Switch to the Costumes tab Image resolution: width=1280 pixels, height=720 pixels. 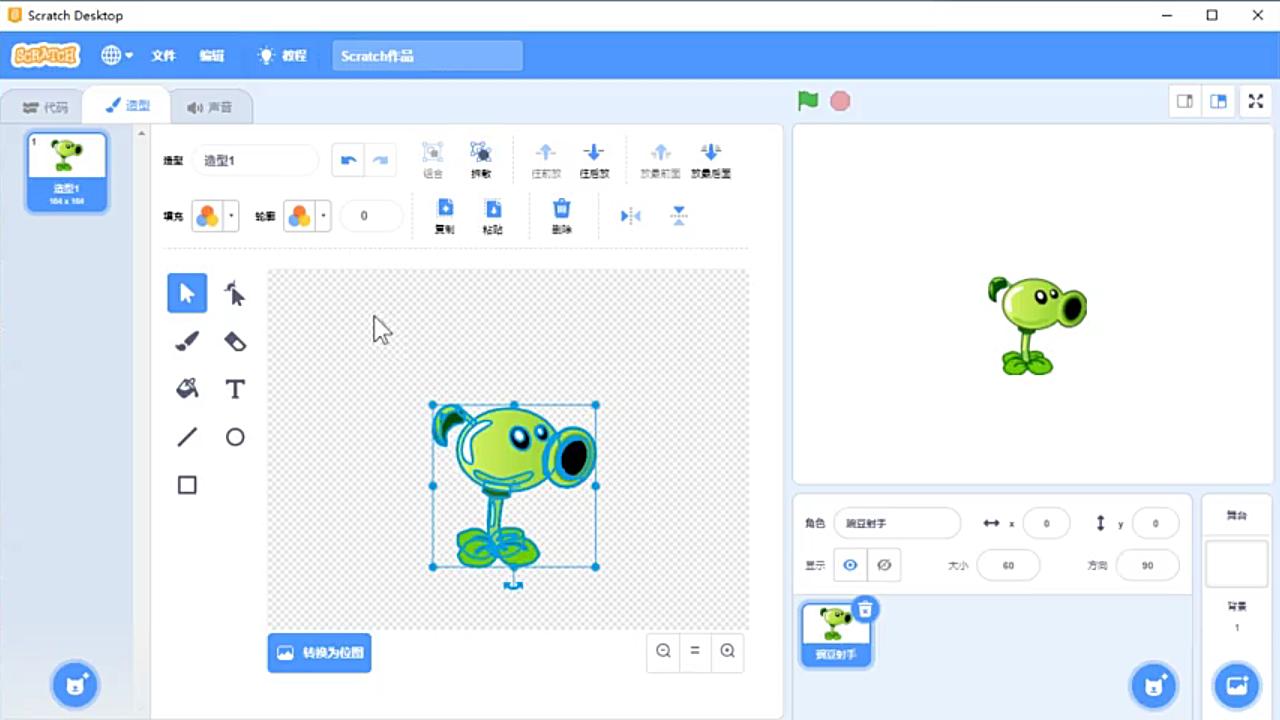coord(127,105)
